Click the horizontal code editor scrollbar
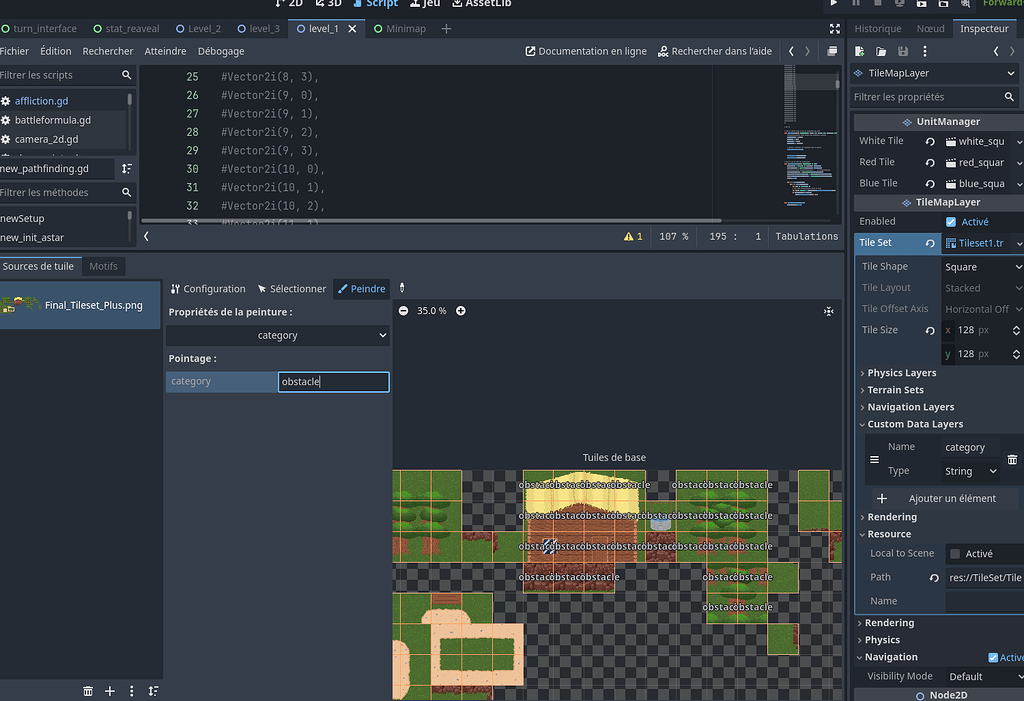 coord(431,221)
